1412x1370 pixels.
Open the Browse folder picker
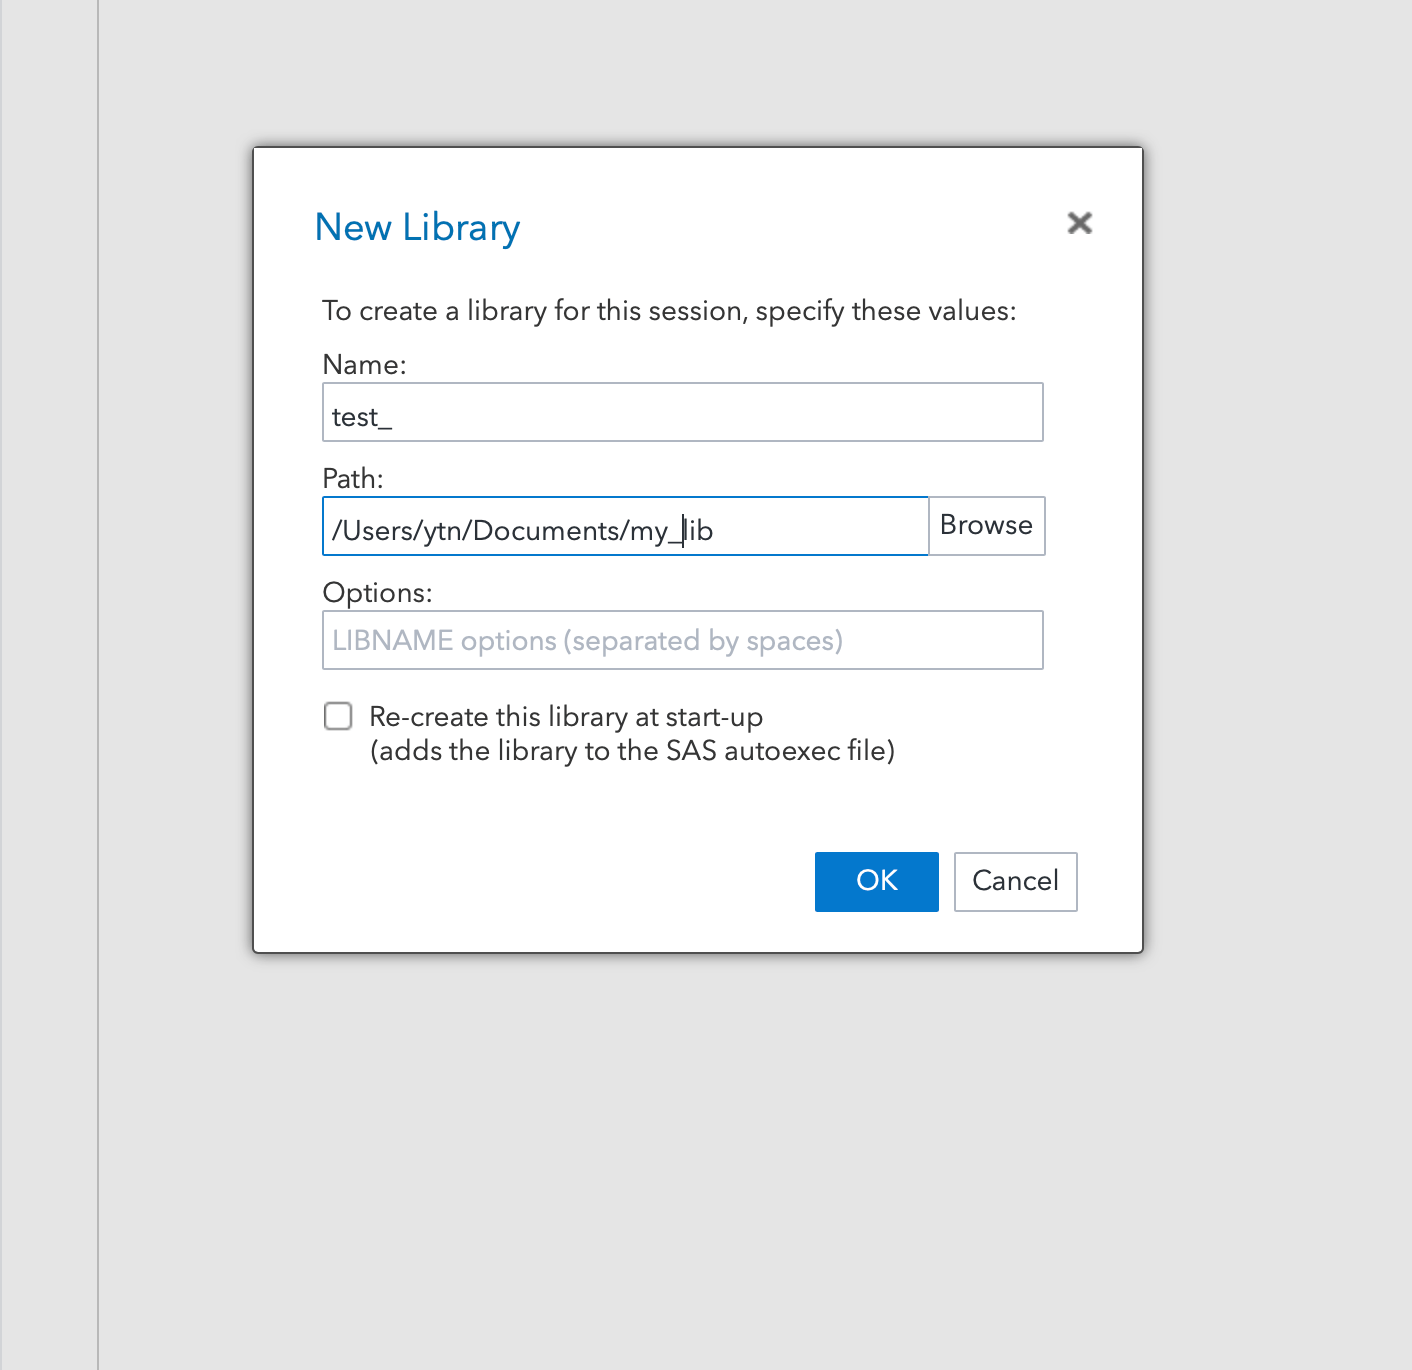pyautogui.click(x=986, y=526)
